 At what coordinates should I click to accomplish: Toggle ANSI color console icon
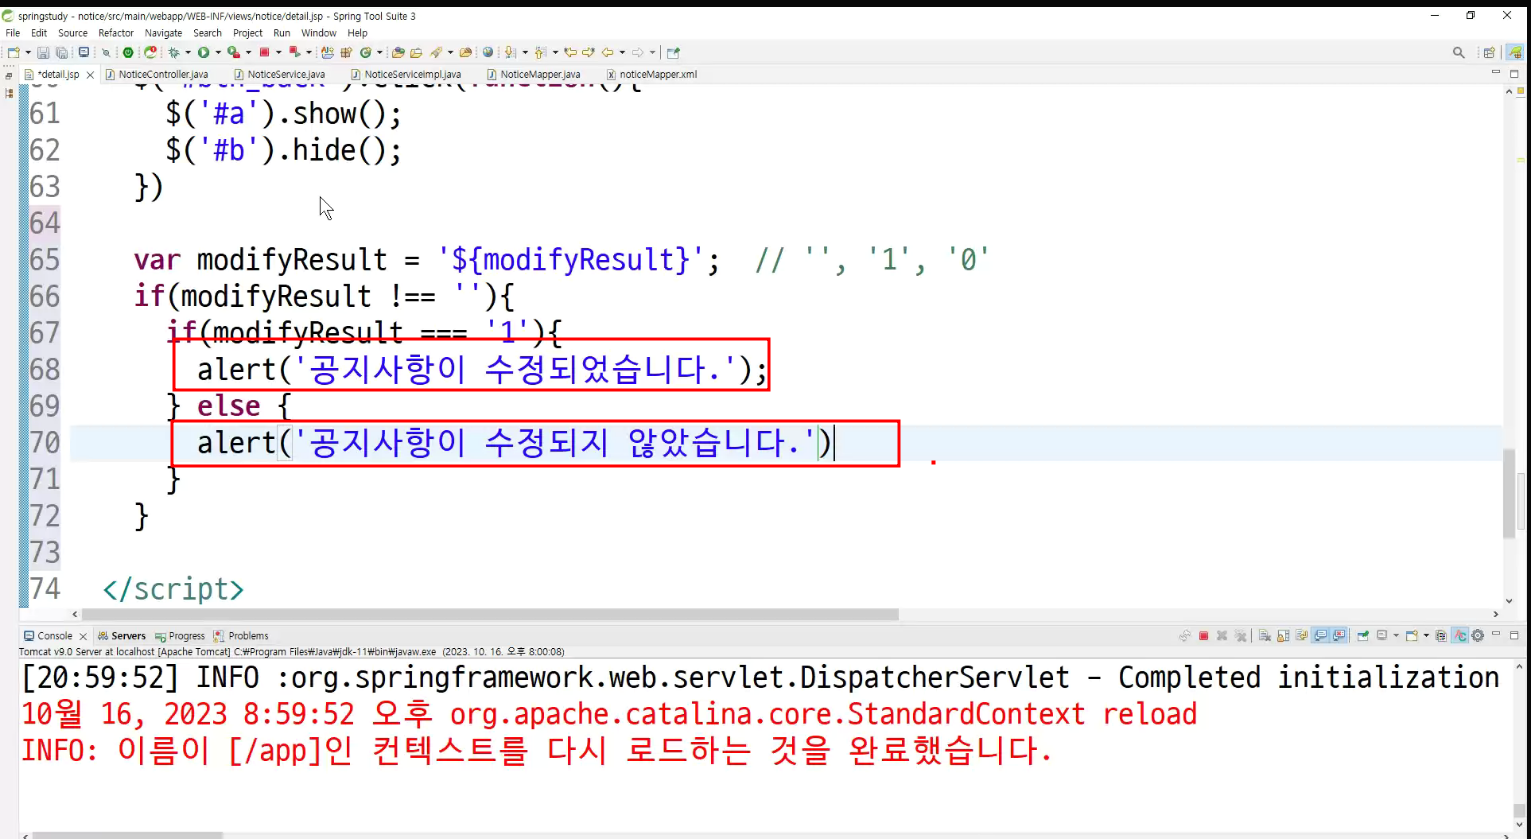[1460, 636]
